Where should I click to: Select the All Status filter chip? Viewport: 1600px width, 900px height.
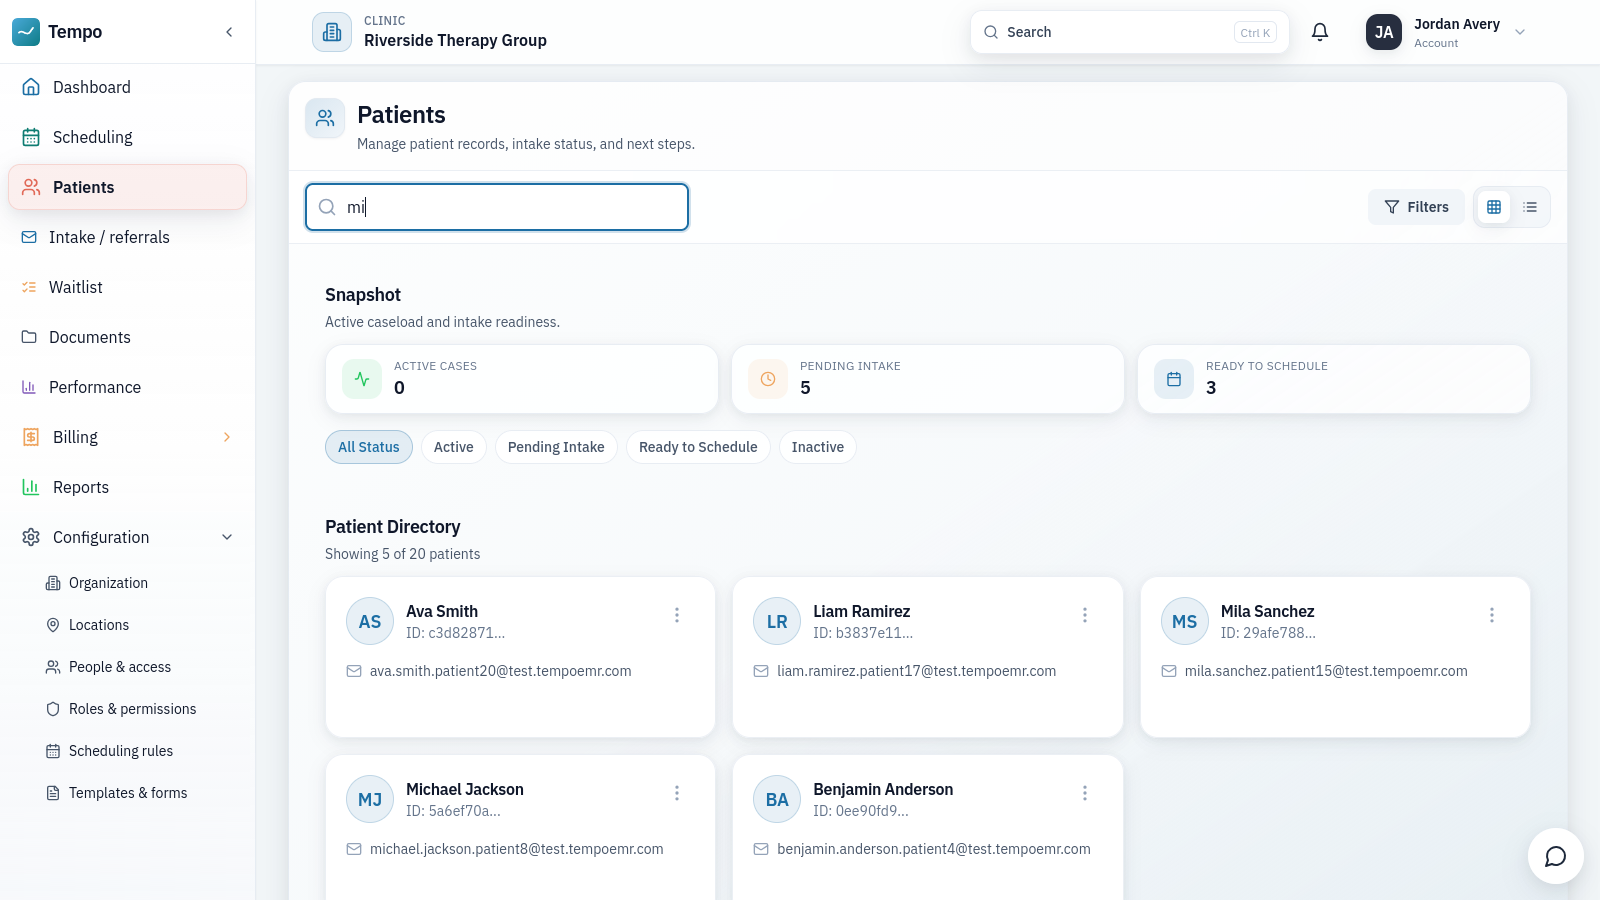click(x=369, y=447)
